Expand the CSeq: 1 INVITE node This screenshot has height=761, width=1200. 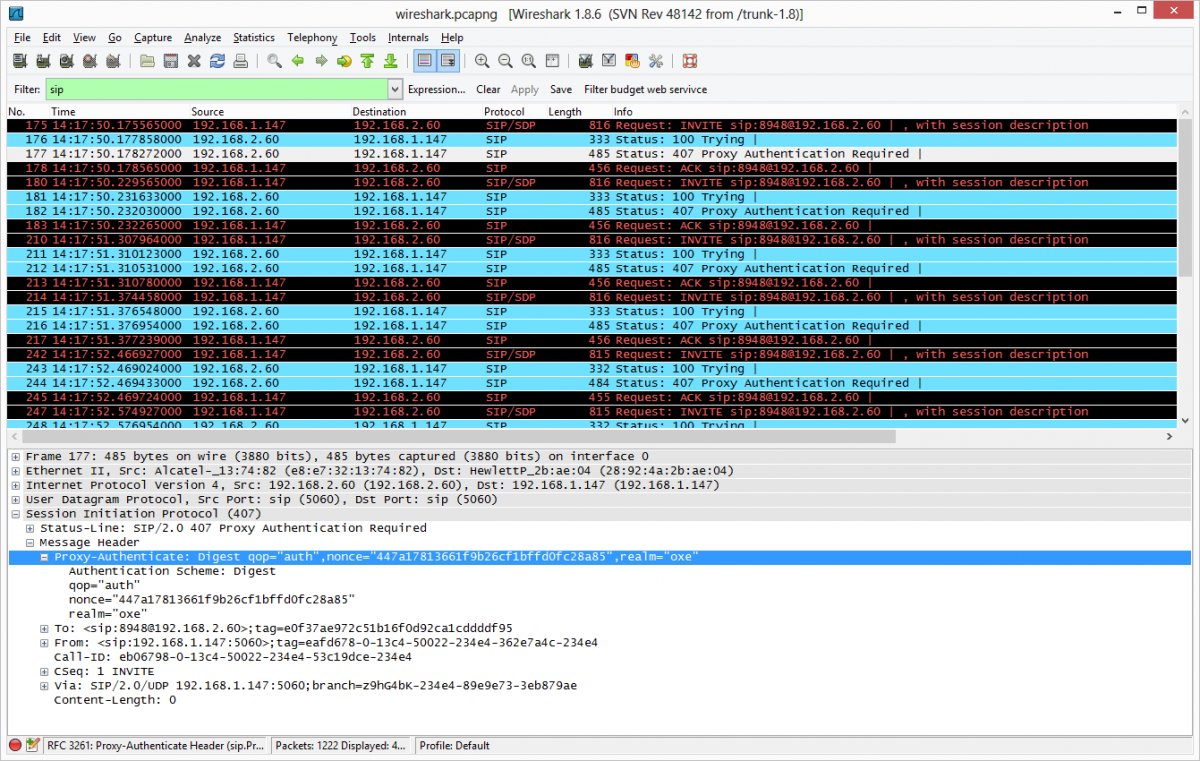click(x=45, y=671)
